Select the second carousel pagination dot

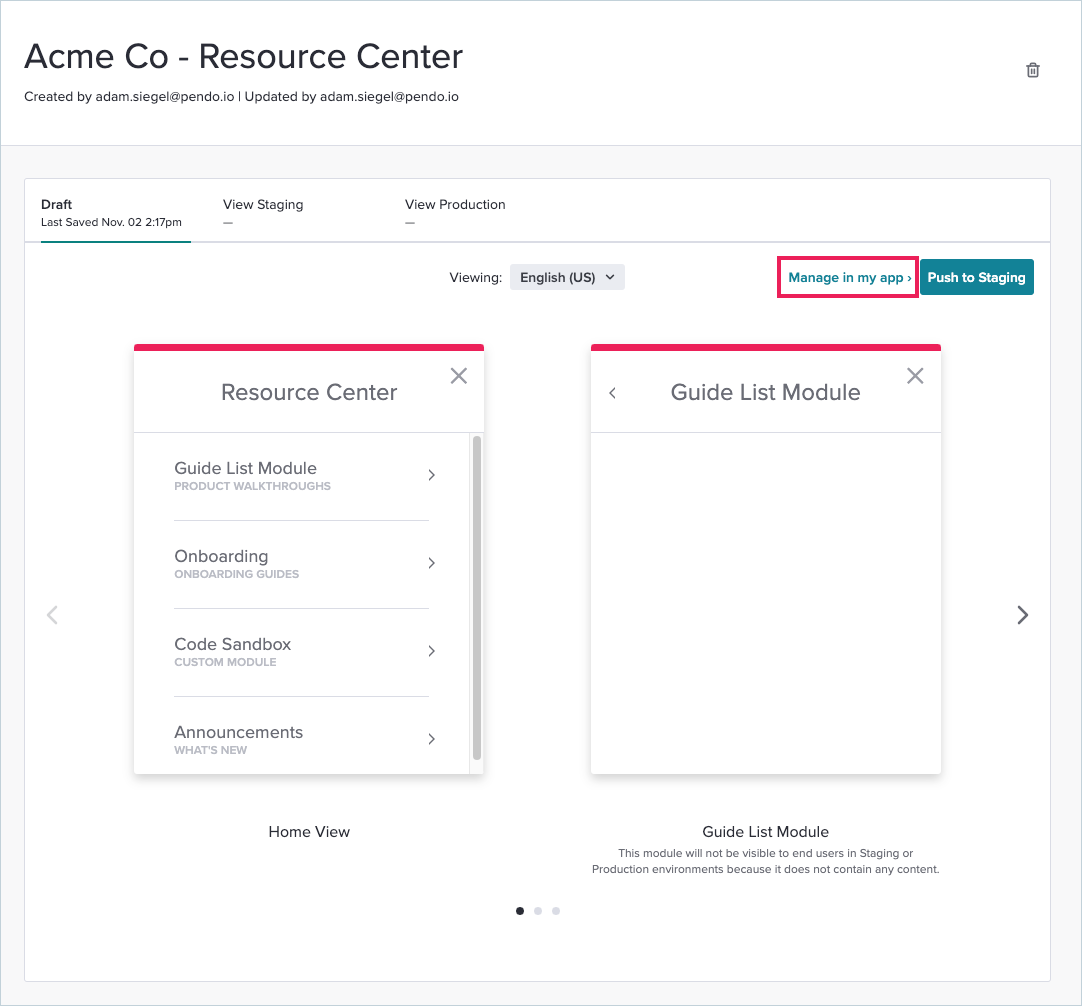click(x=538, y=910)
